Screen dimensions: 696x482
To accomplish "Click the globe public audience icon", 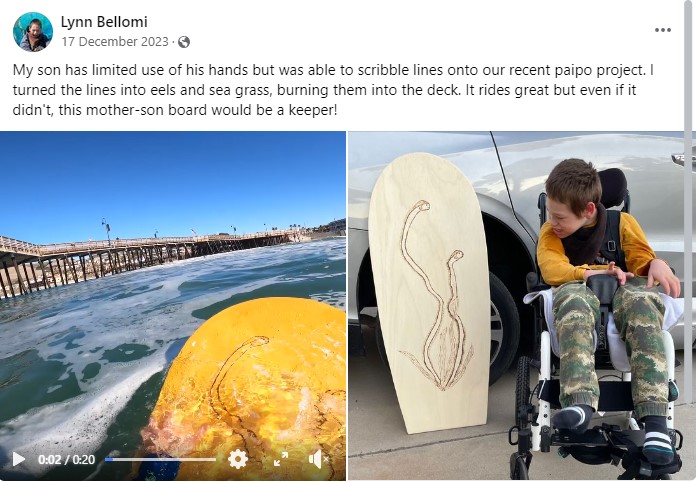I will click(x=184, y=42).
